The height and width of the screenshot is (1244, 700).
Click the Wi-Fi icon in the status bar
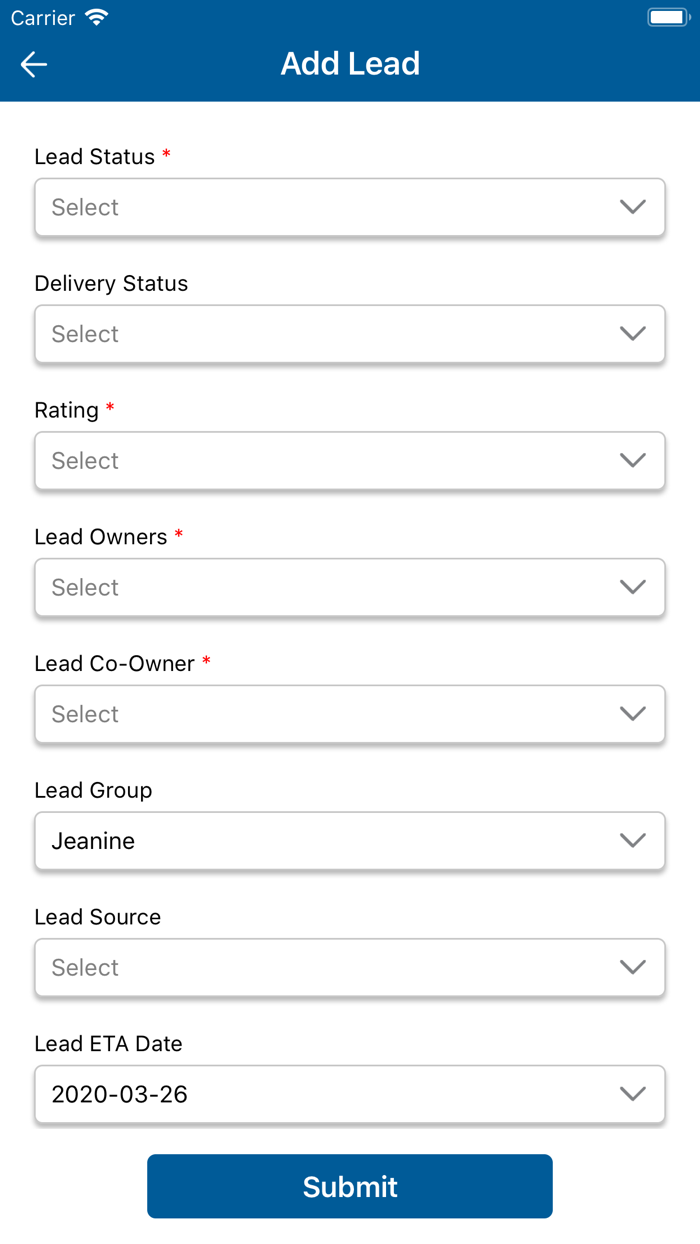pos(95,16)
